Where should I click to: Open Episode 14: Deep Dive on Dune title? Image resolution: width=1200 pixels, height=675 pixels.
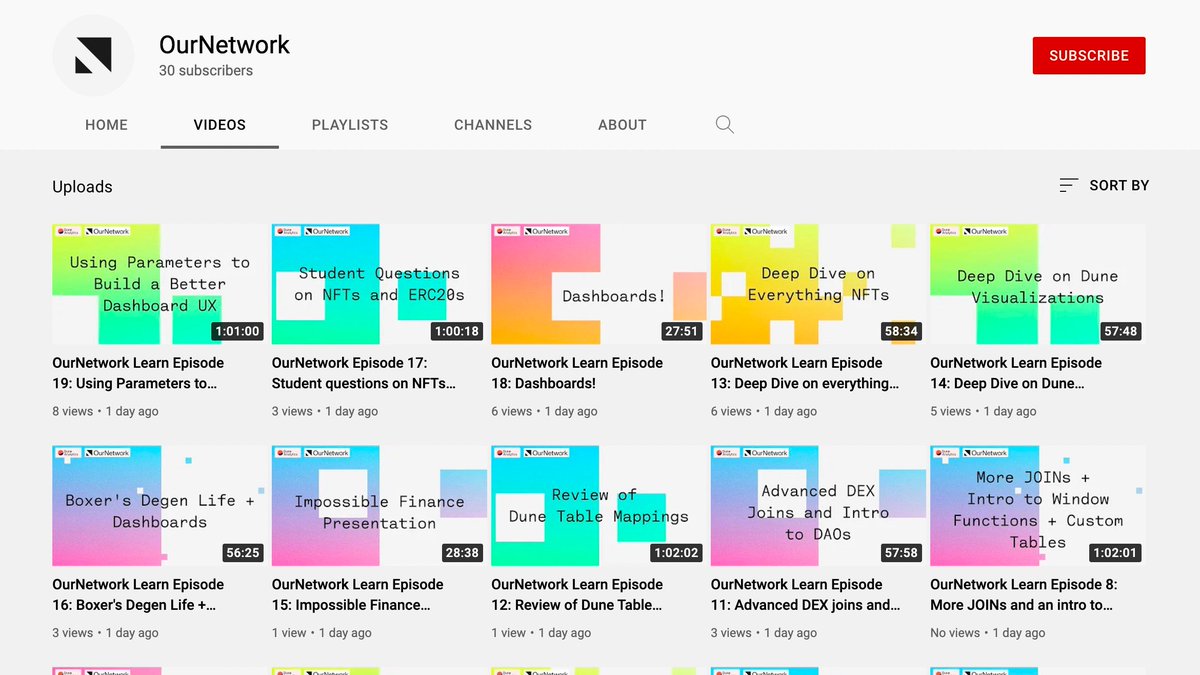(x=1018, y=372)
